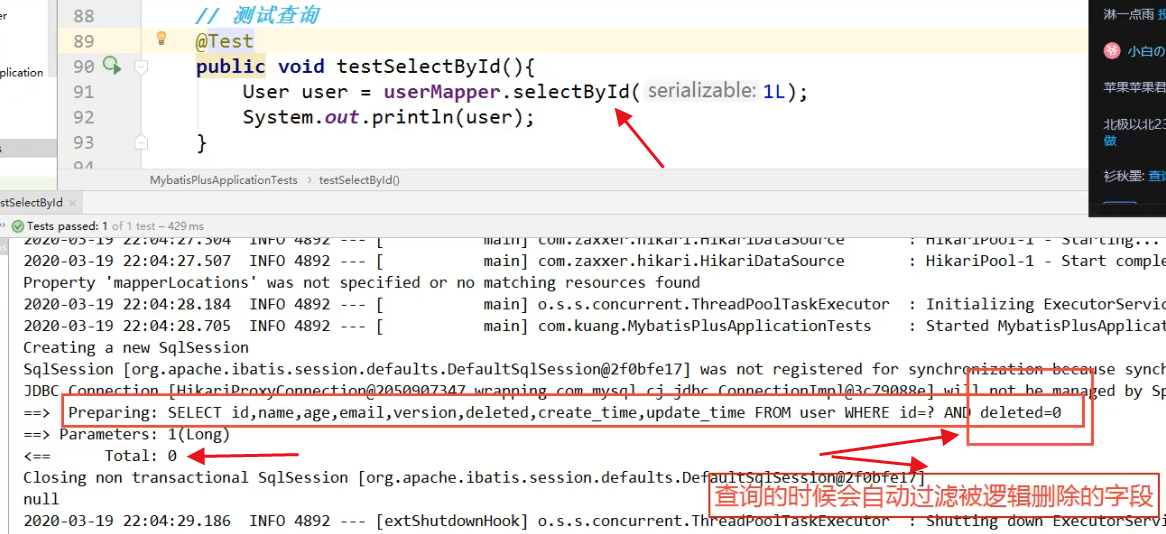Click the 淋一点雨 chat username
The width and height of the screenshot is (1166, 534).
tap(1128, 14)
